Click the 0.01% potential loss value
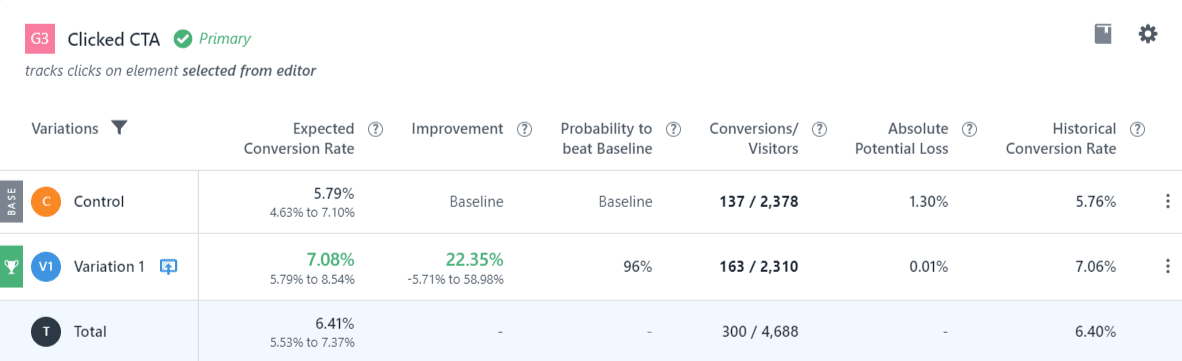Image resolution: width=1182 pixels, height=361 pixels. [930, 266]
